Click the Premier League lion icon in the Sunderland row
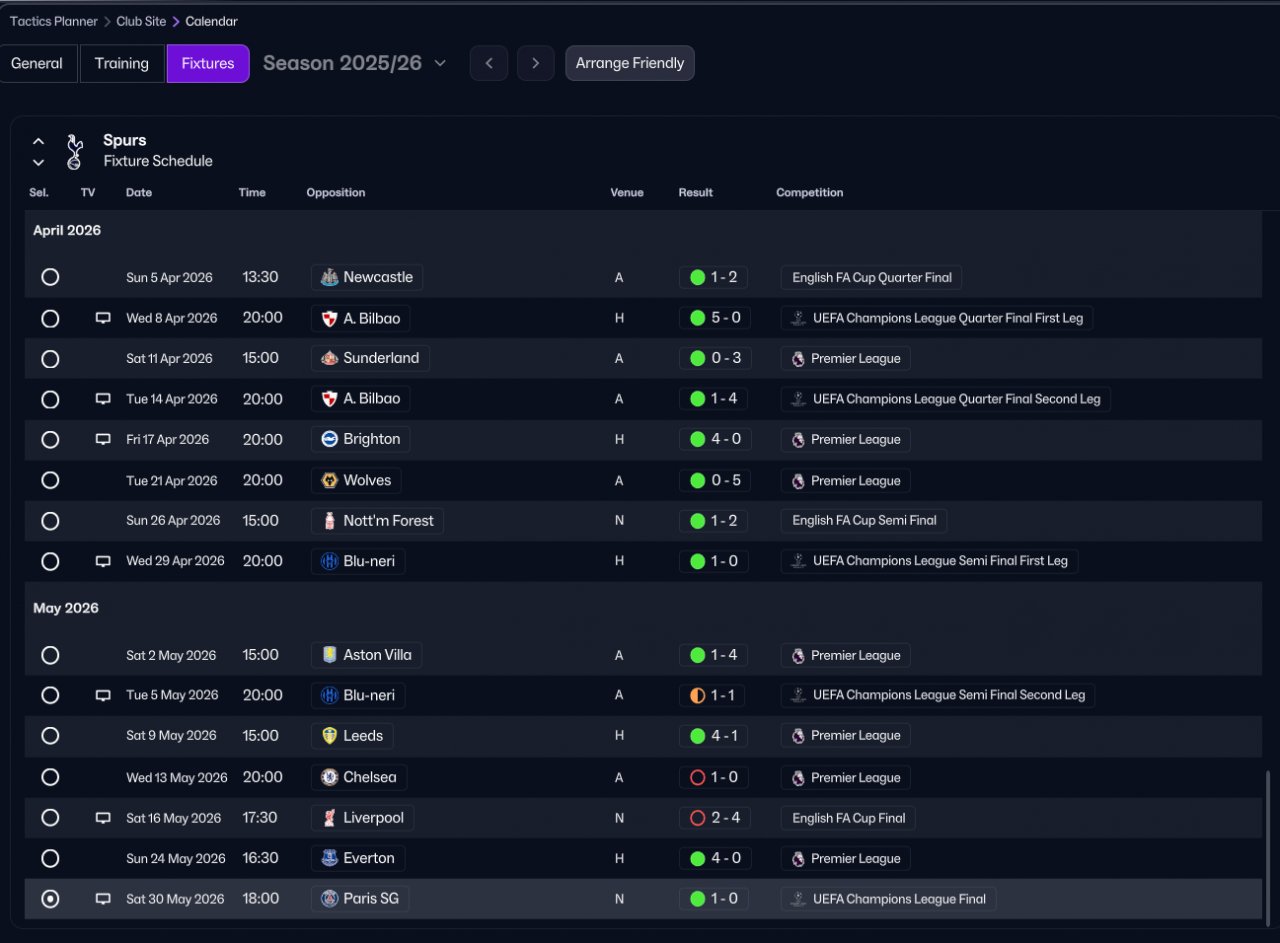Screen dimensions: 1280x943 click(798, 358)
